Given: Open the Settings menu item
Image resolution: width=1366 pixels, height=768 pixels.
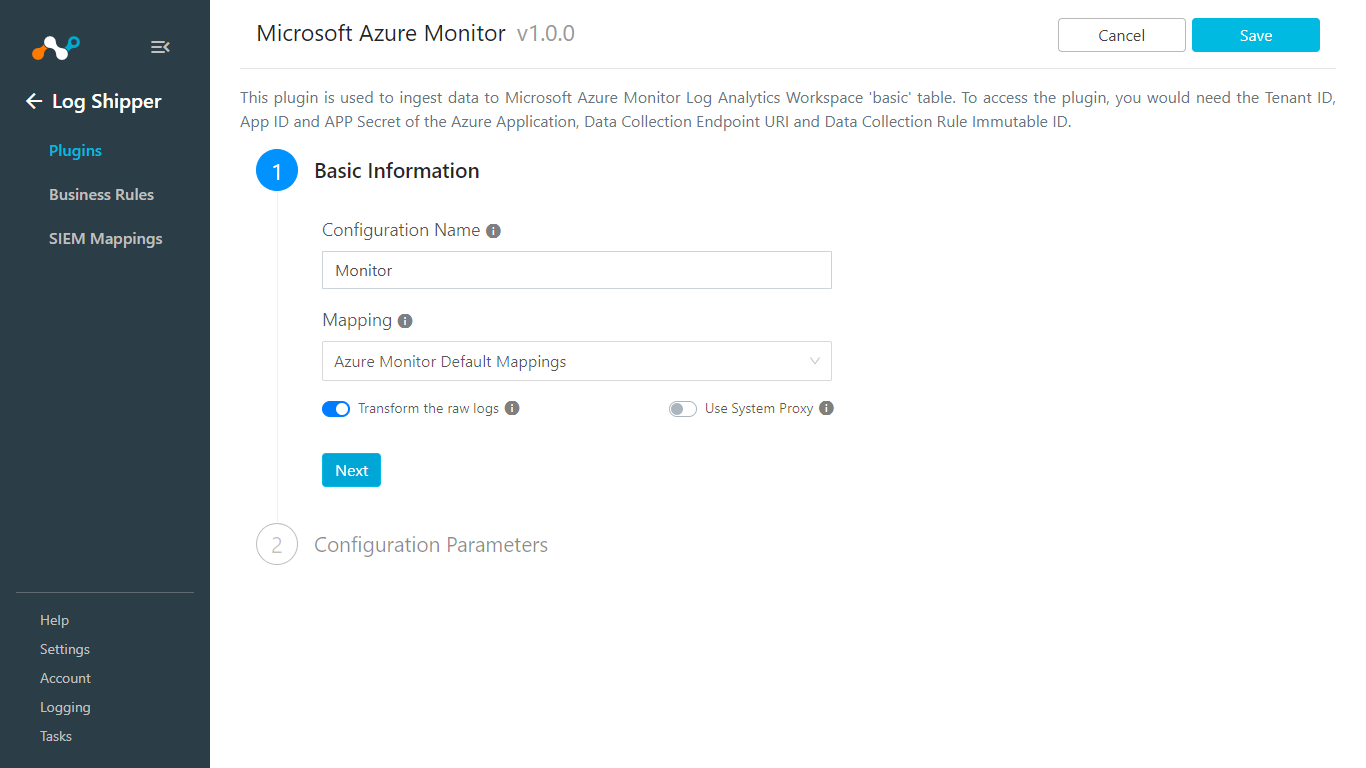Looking at the screenshot, I should click(x=64, y=649).
